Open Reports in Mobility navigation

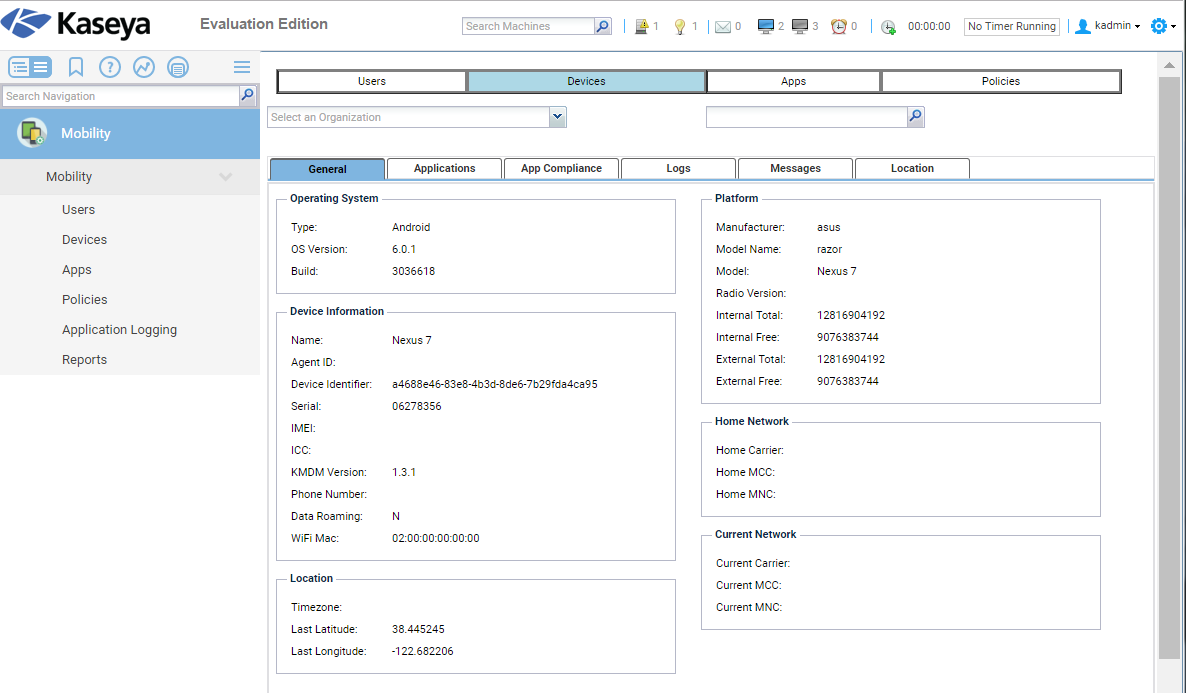point(85,360)
